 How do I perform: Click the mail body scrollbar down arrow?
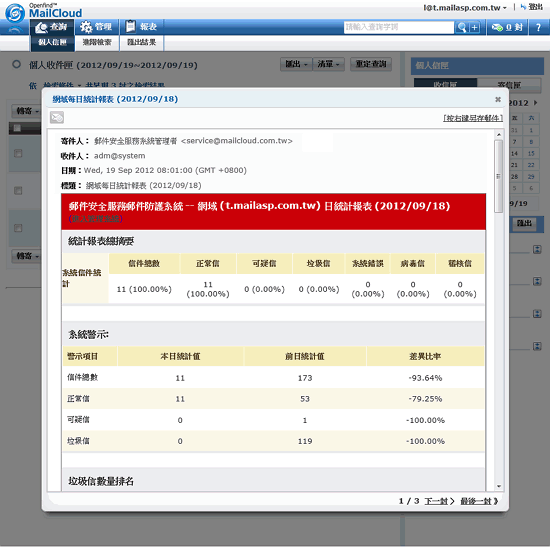498,486
